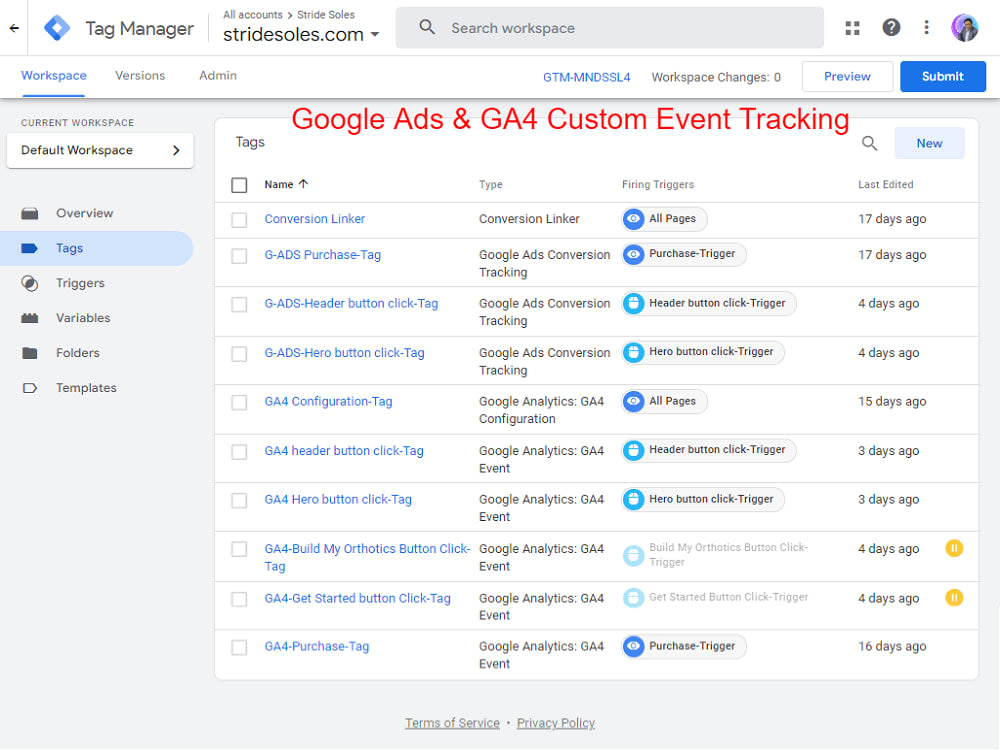Click the Triggers sidebar icon
Viewport: 1000px width, 750px height.
pyautogui.click(x=29, y=283)
